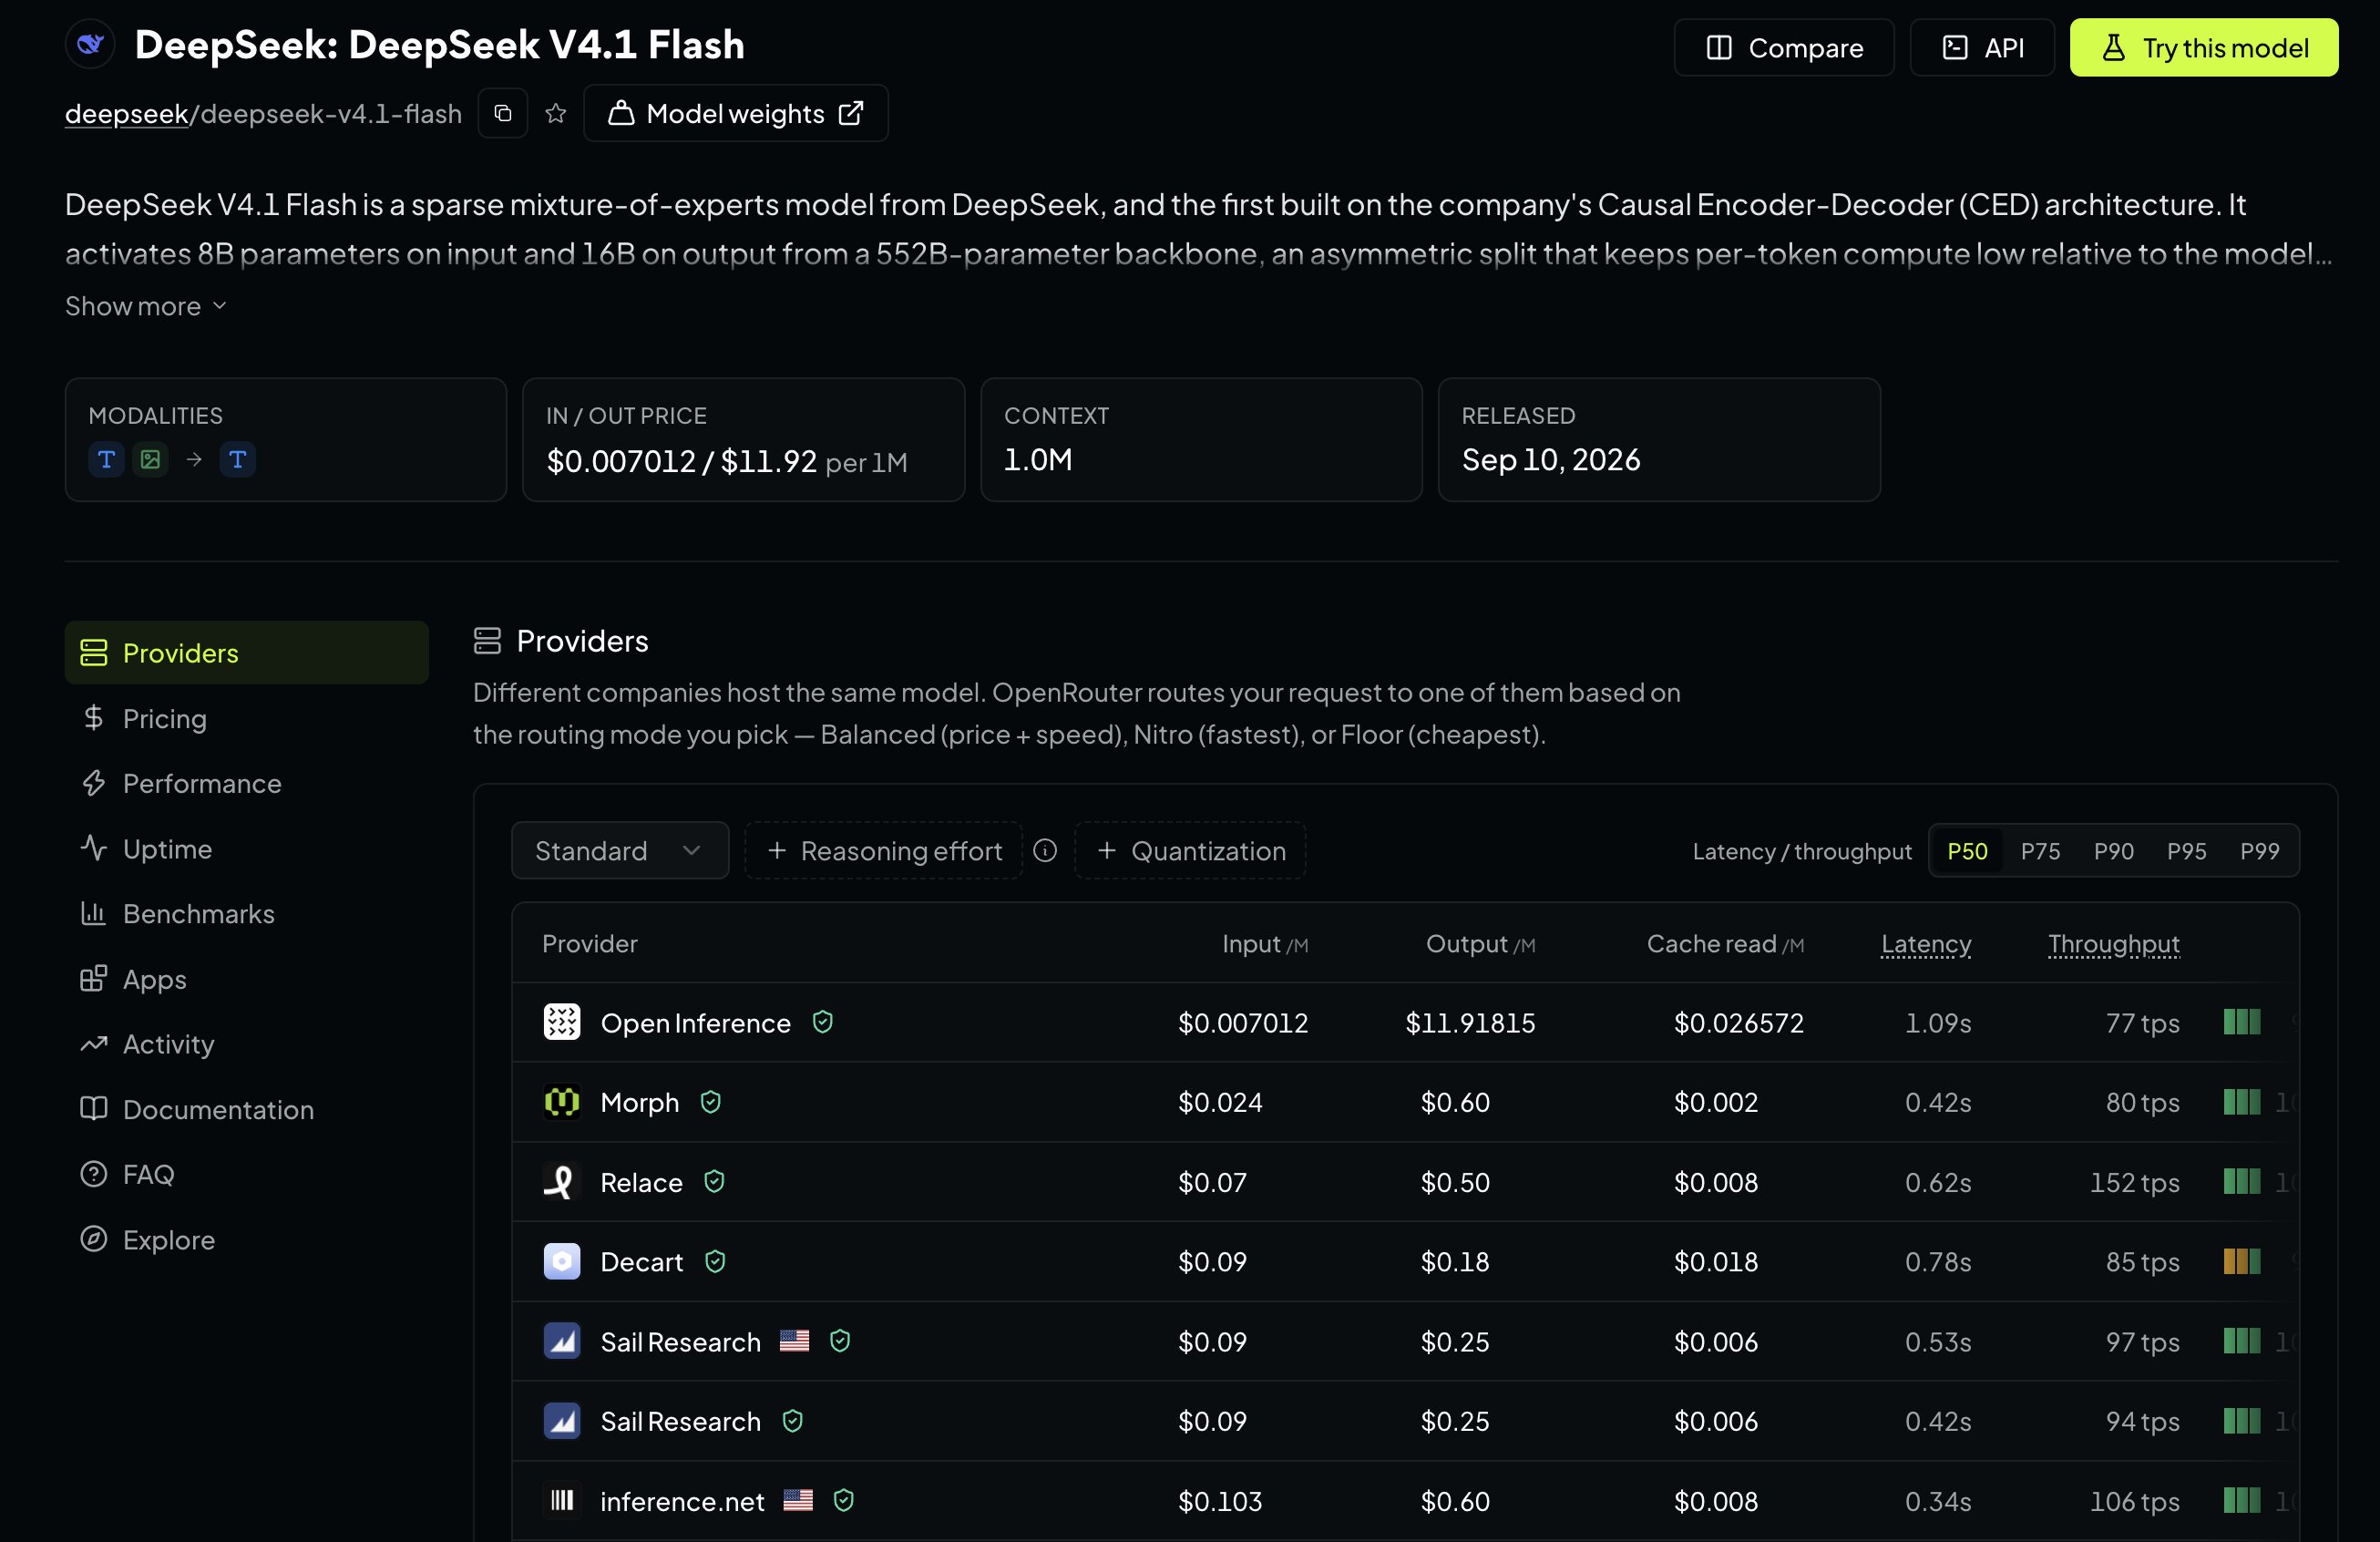
Task: Sort providers by the Latency column
Action: (1926, 944)
